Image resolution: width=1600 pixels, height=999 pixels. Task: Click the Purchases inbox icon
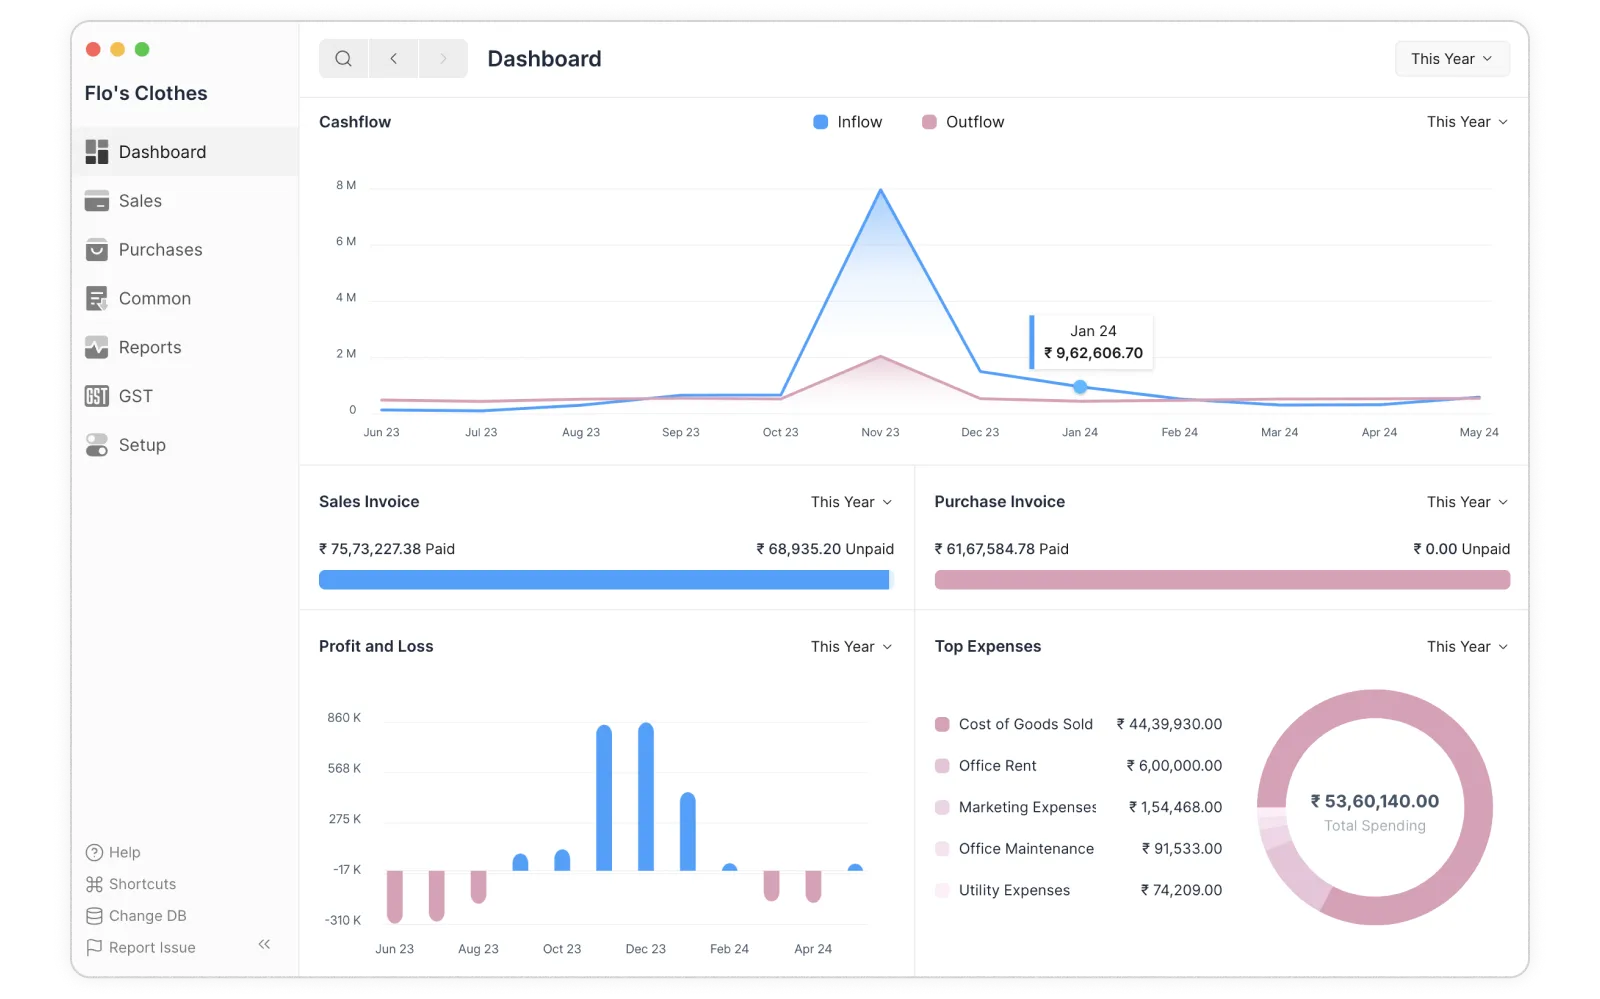click(97, 250)
